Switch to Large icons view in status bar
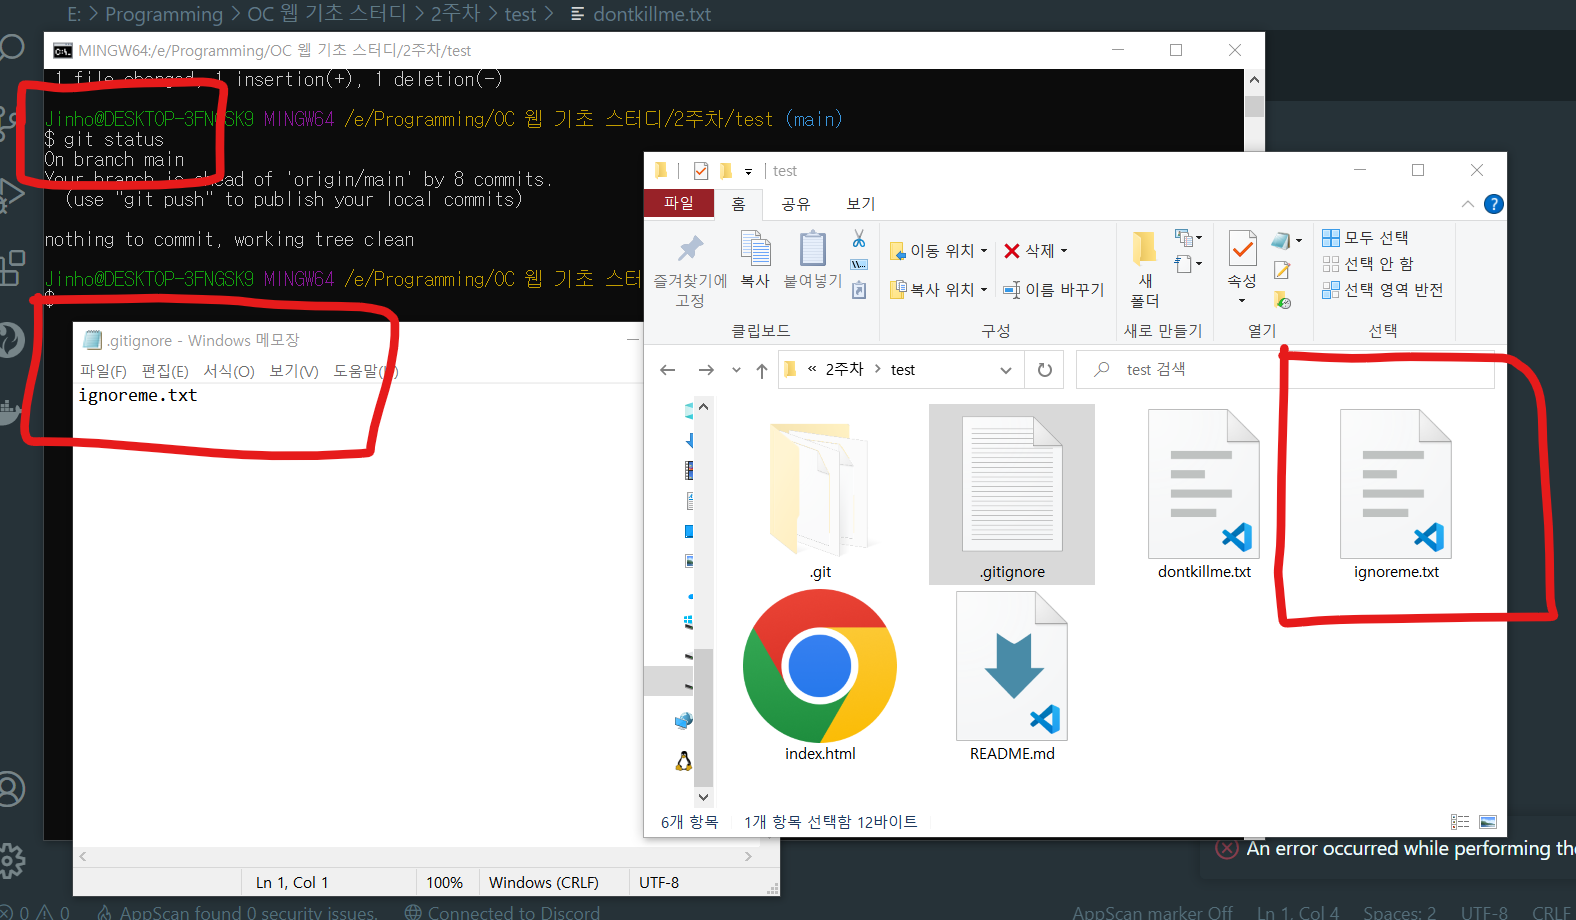This screenshot has width=1576, height=920. pos(1488,822)
